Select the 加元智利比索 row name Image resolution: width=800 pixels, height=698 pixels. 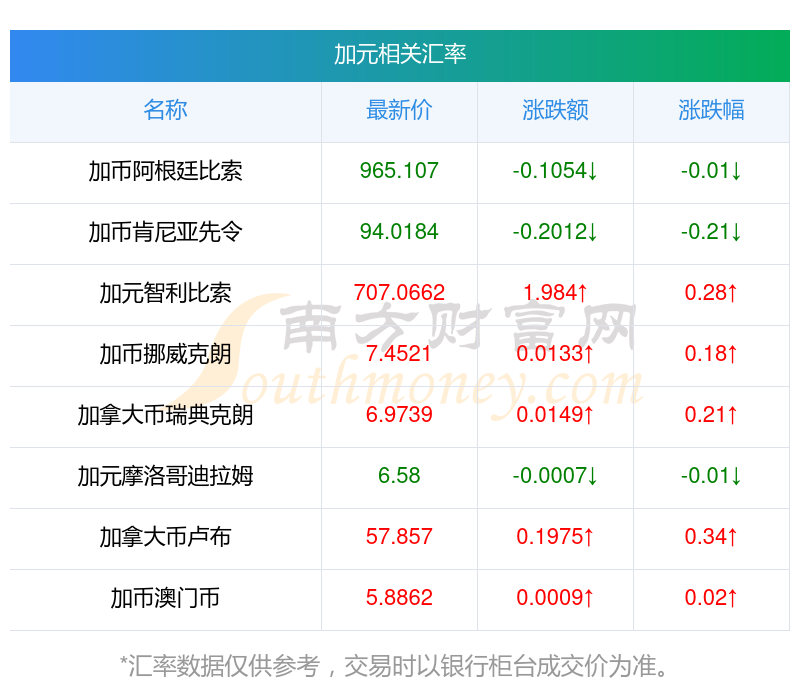click(165, 293)
